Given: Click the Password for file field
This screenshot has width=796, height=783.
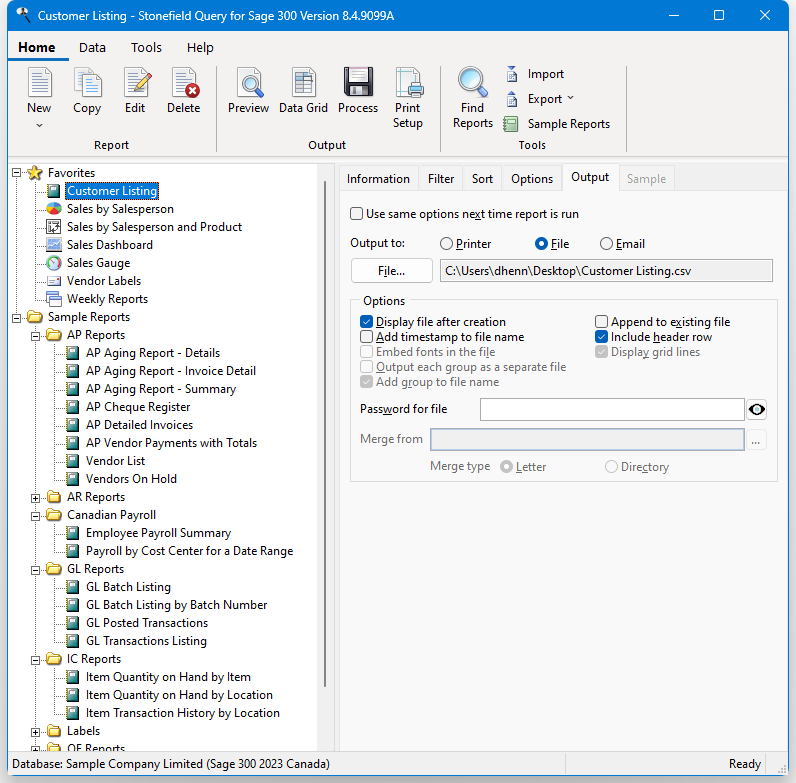Looking at the screenshot, I should [x=612, y=410].
